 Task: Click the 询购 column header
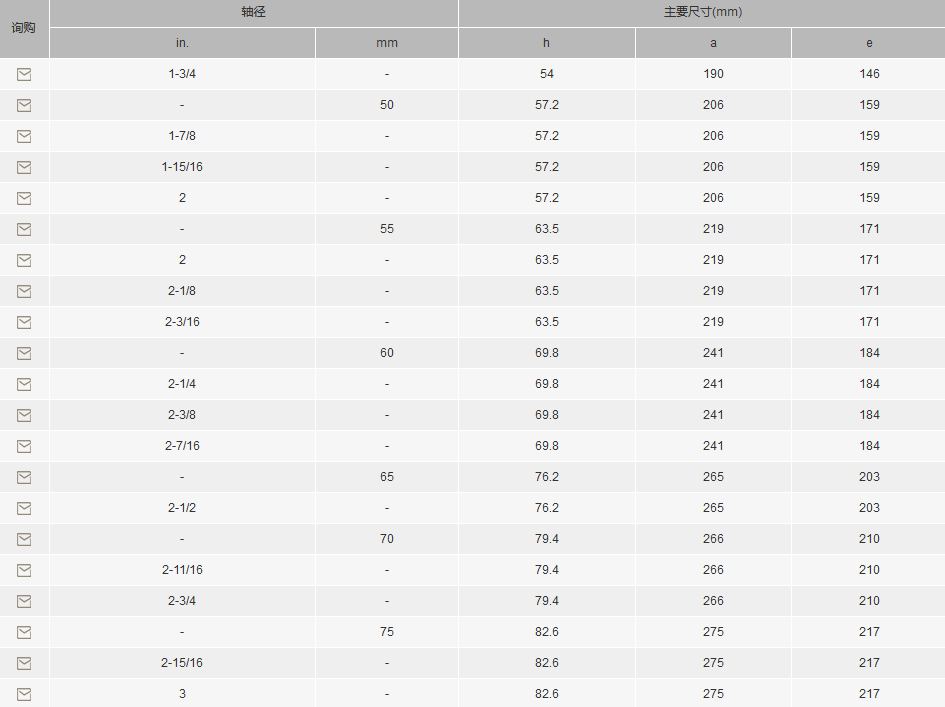[x=24, y=28]
